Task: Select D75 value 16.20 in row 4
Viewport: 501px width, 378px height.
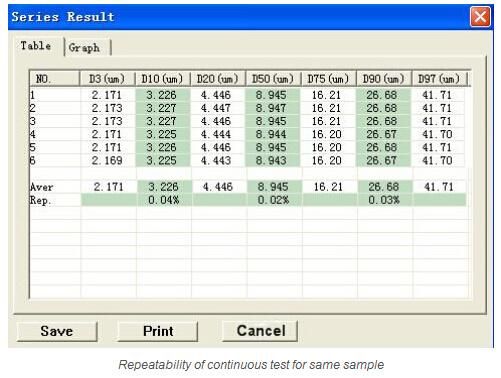Action: [x=326, y=134]
